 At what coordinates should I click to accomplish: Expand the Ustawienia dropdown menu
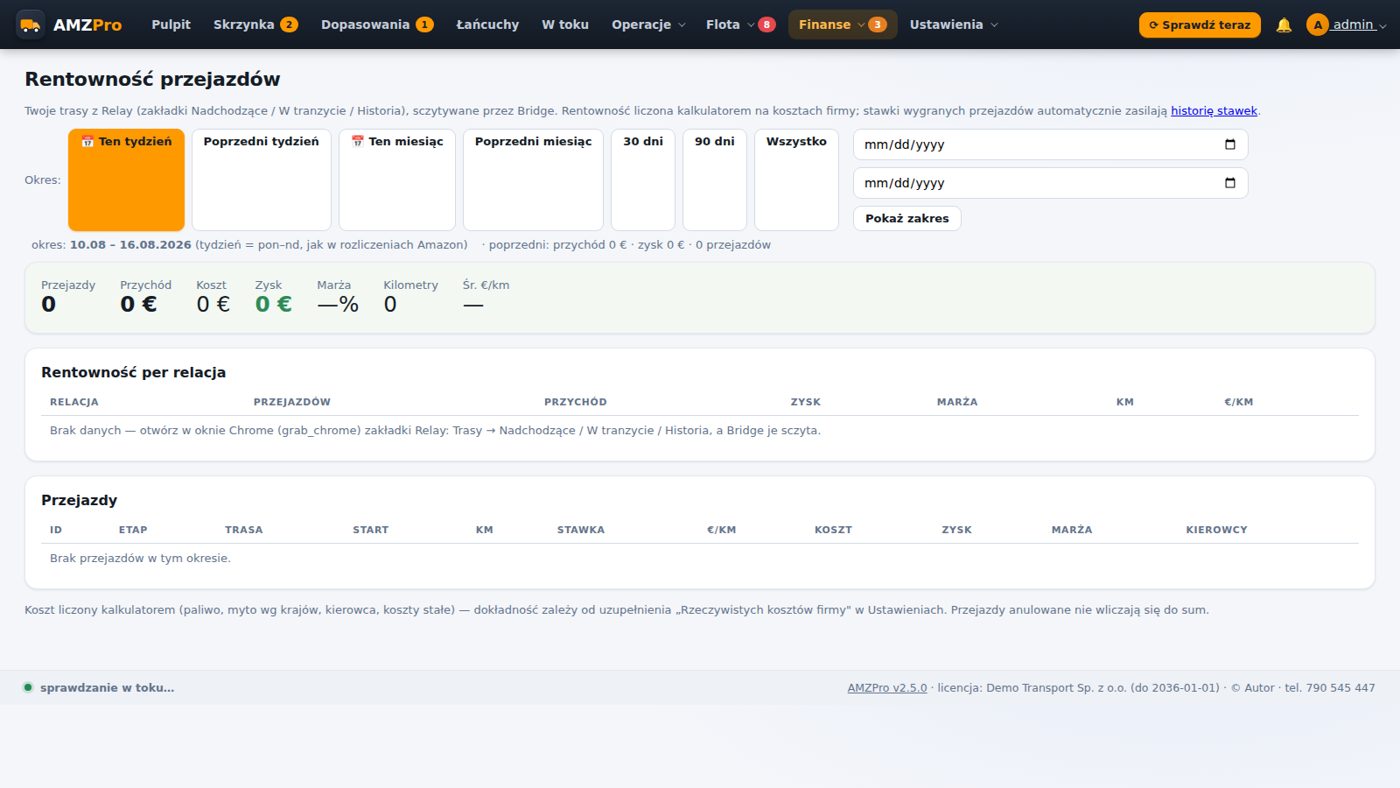(x=953, y=25)
